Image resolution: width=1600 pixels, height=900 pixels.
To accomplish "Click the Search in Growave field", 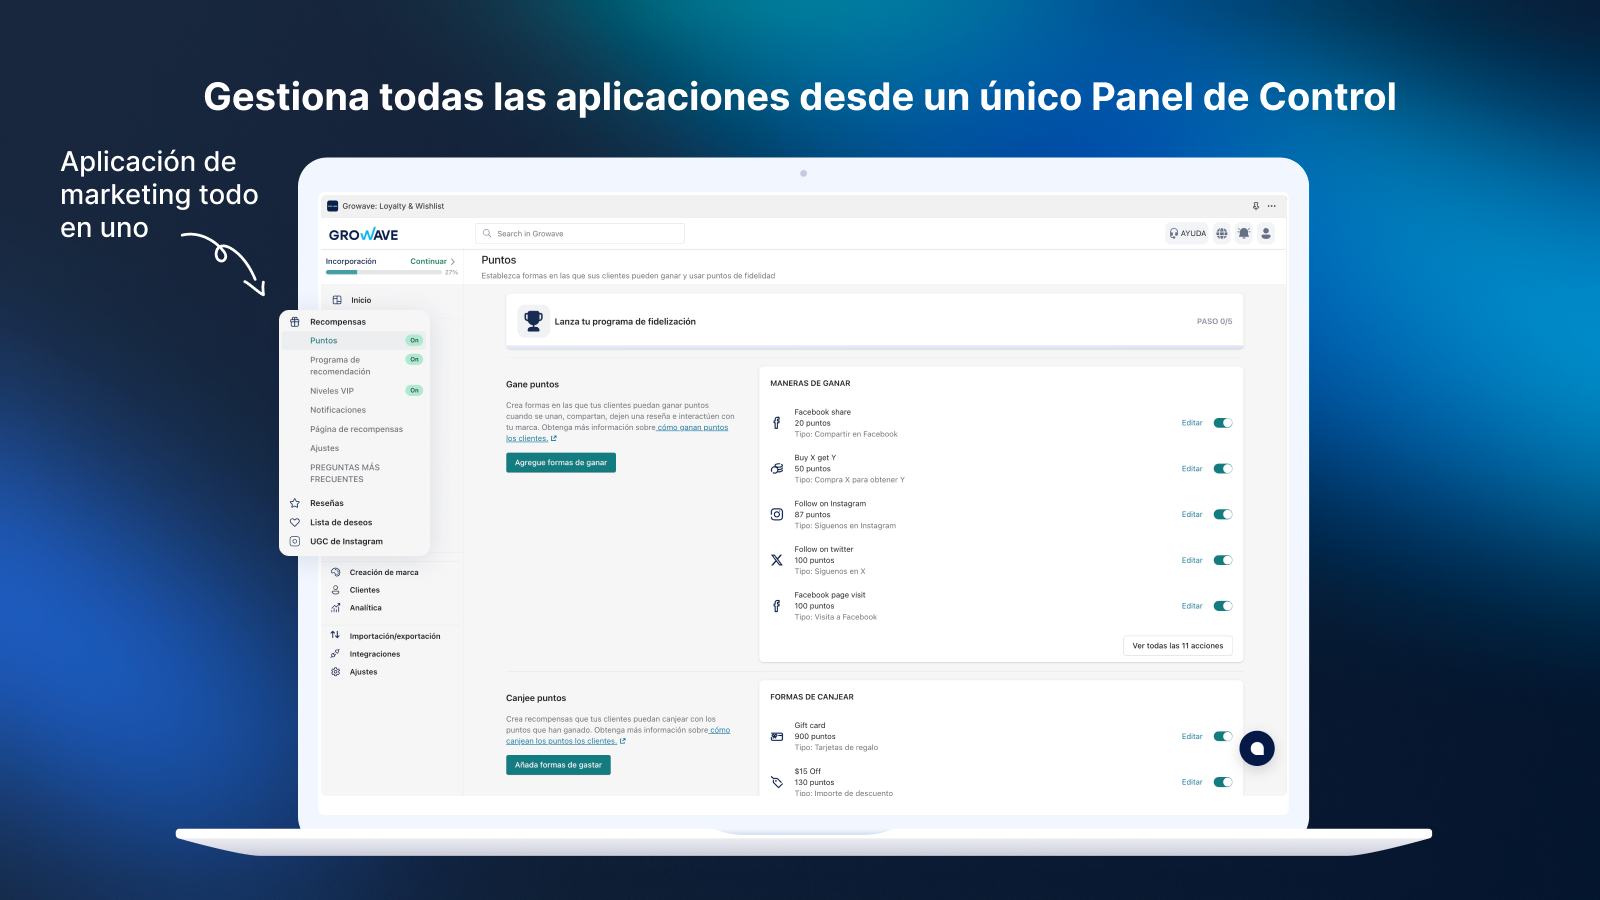I will point(580,234).
